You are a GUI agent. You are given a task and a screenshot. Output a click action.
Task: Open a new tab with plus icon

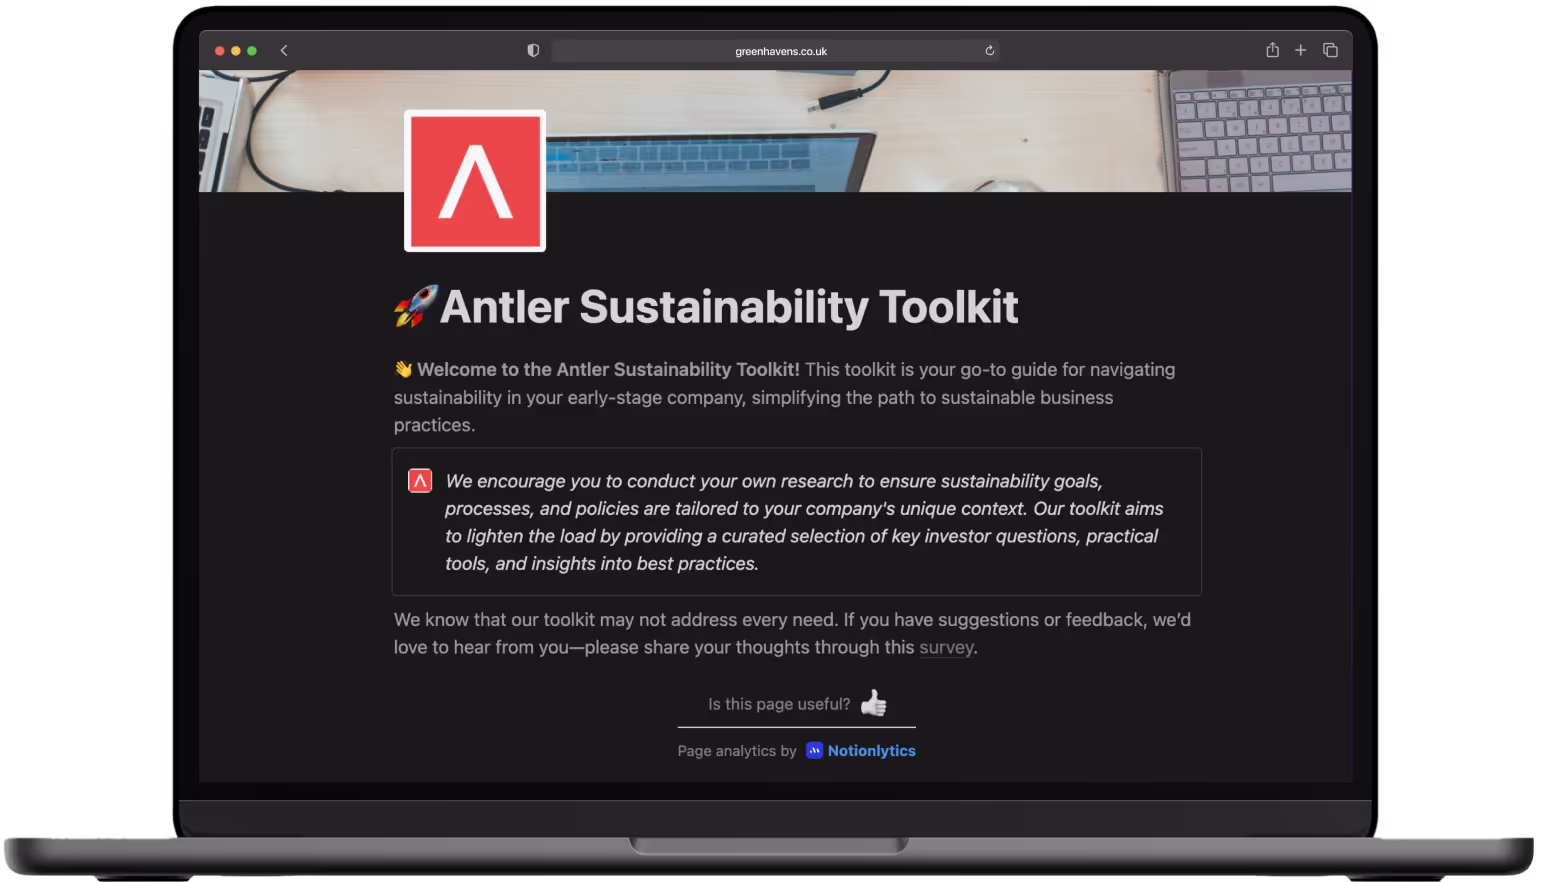point(1300,50)
